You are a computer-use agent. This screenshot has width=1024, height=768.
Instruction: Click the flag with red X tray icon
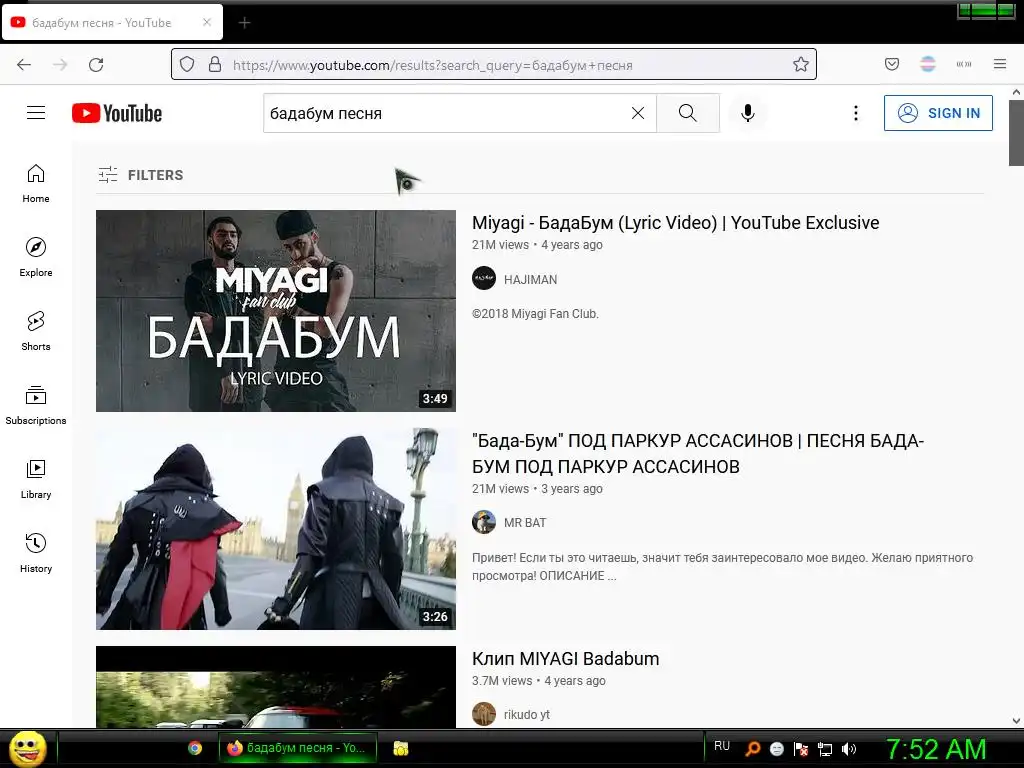801,749
